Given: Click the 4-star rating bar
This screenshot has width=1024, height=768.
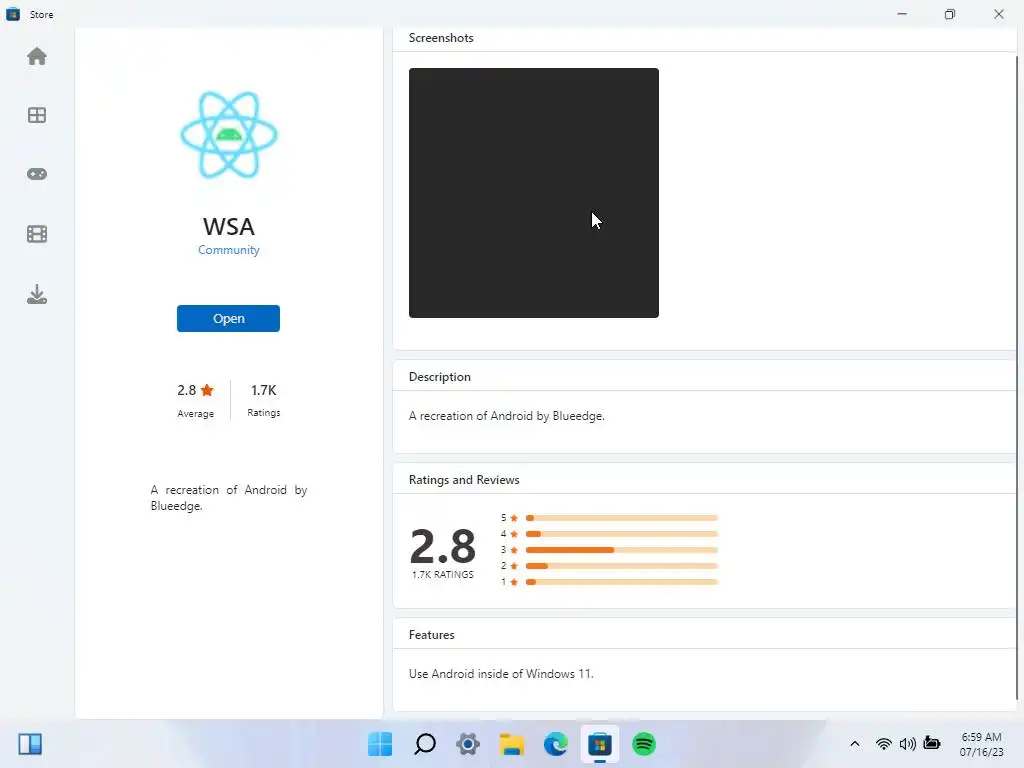Looking at the screenshot, I should [x=622, y=534].
